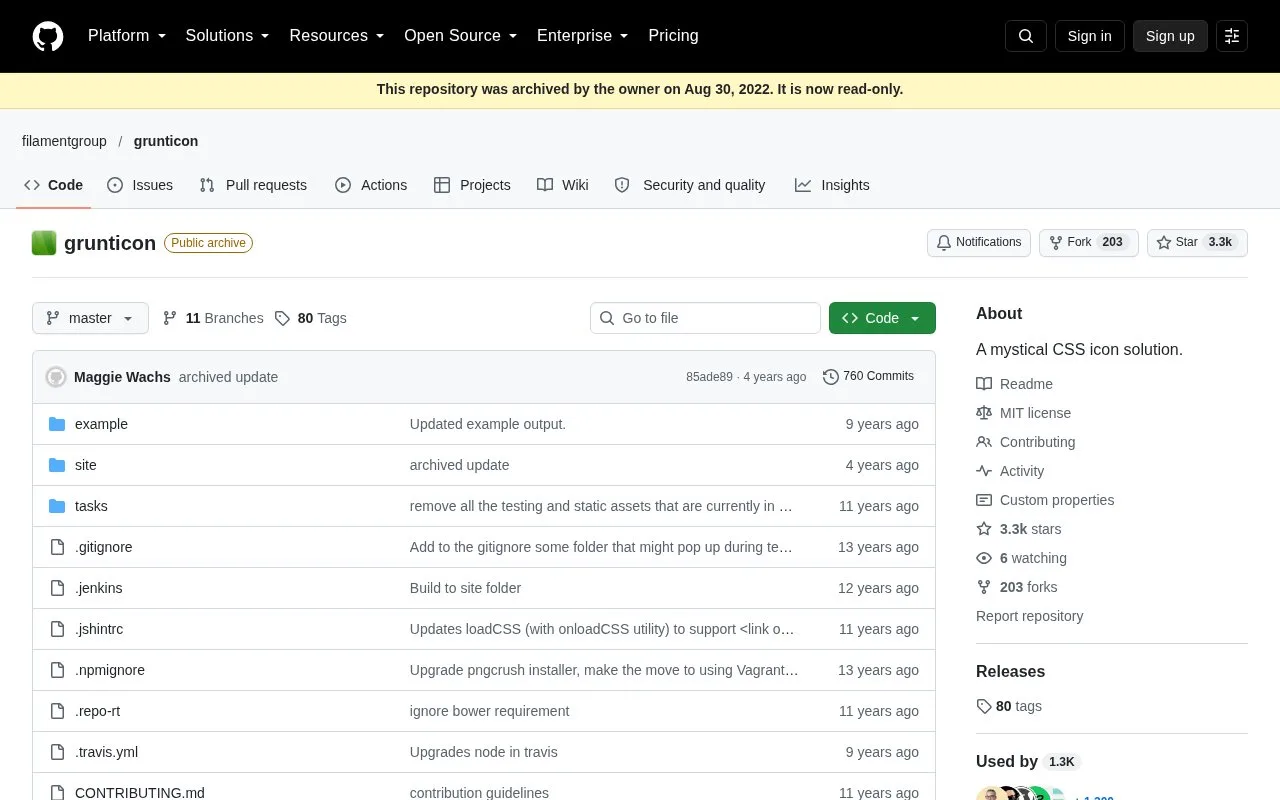
Task: Click the Go to file search field
Action: pos(705,318)
